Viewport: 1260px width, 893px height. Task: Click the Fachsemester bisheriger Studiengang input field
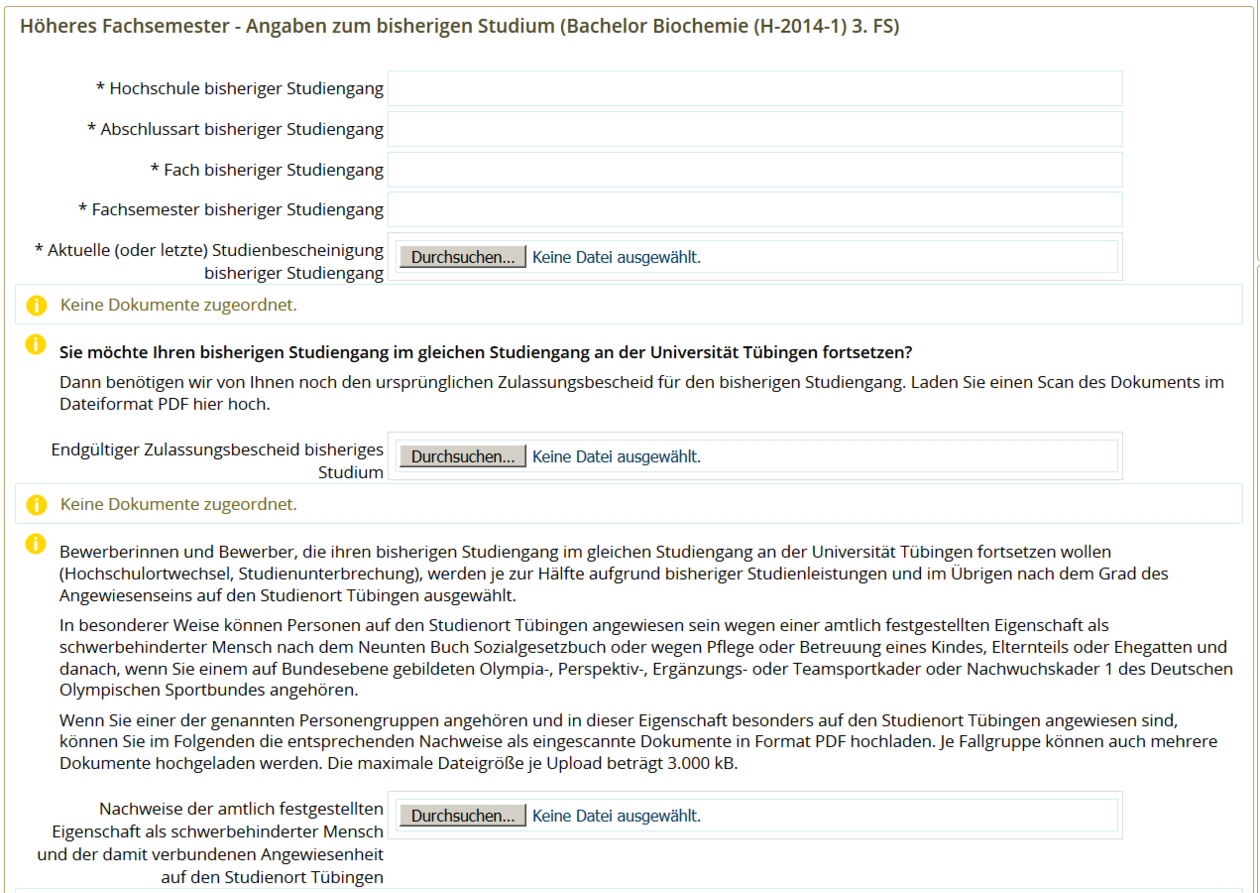tap(754, 210)
